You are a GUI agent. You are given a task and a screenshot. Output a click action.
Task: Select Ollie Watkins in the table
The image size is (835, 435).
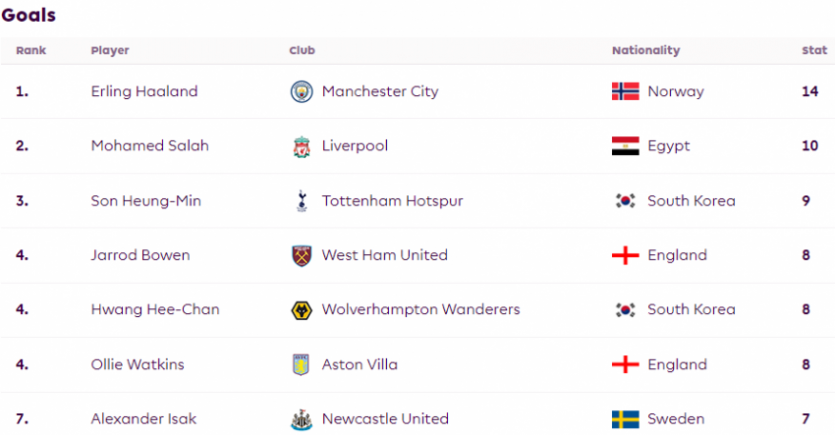[x=137, y=364]
